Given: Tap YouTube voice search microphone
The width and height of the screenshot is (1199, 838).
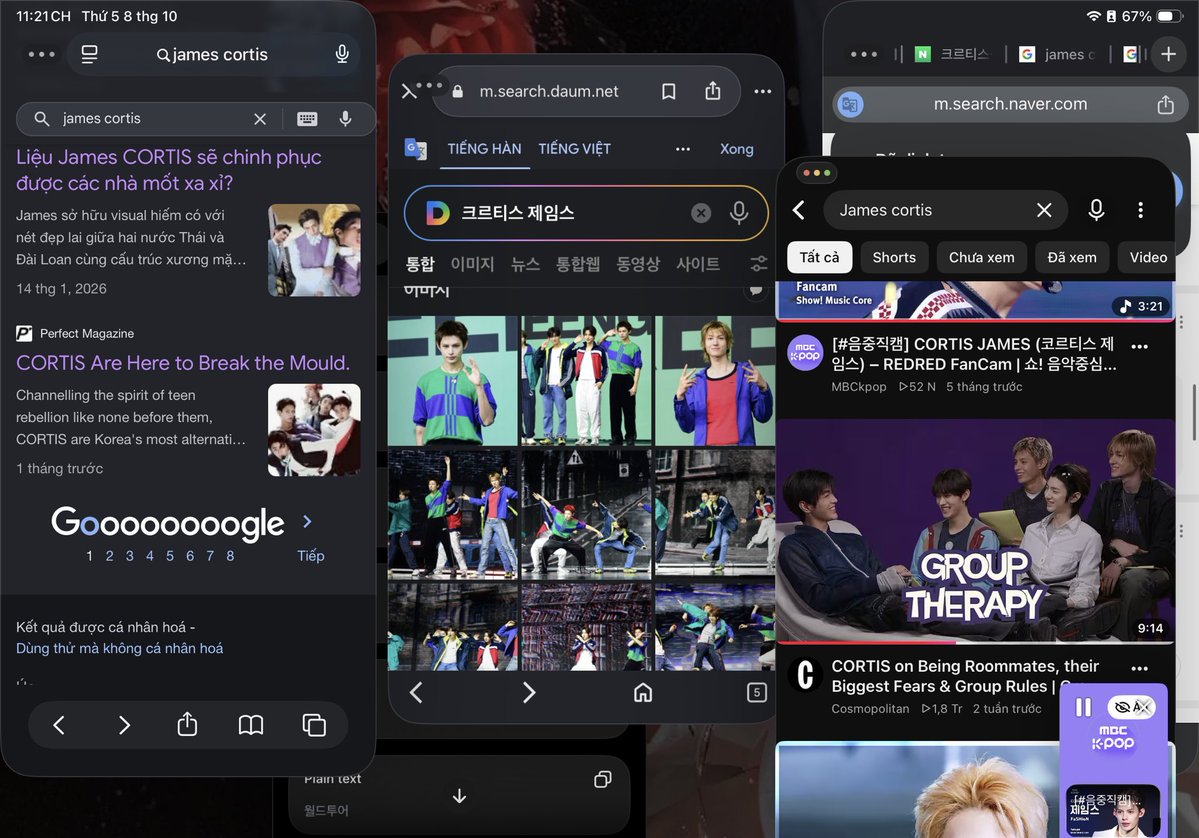Looking at the screenshot, I should [x=1096, y=210].
